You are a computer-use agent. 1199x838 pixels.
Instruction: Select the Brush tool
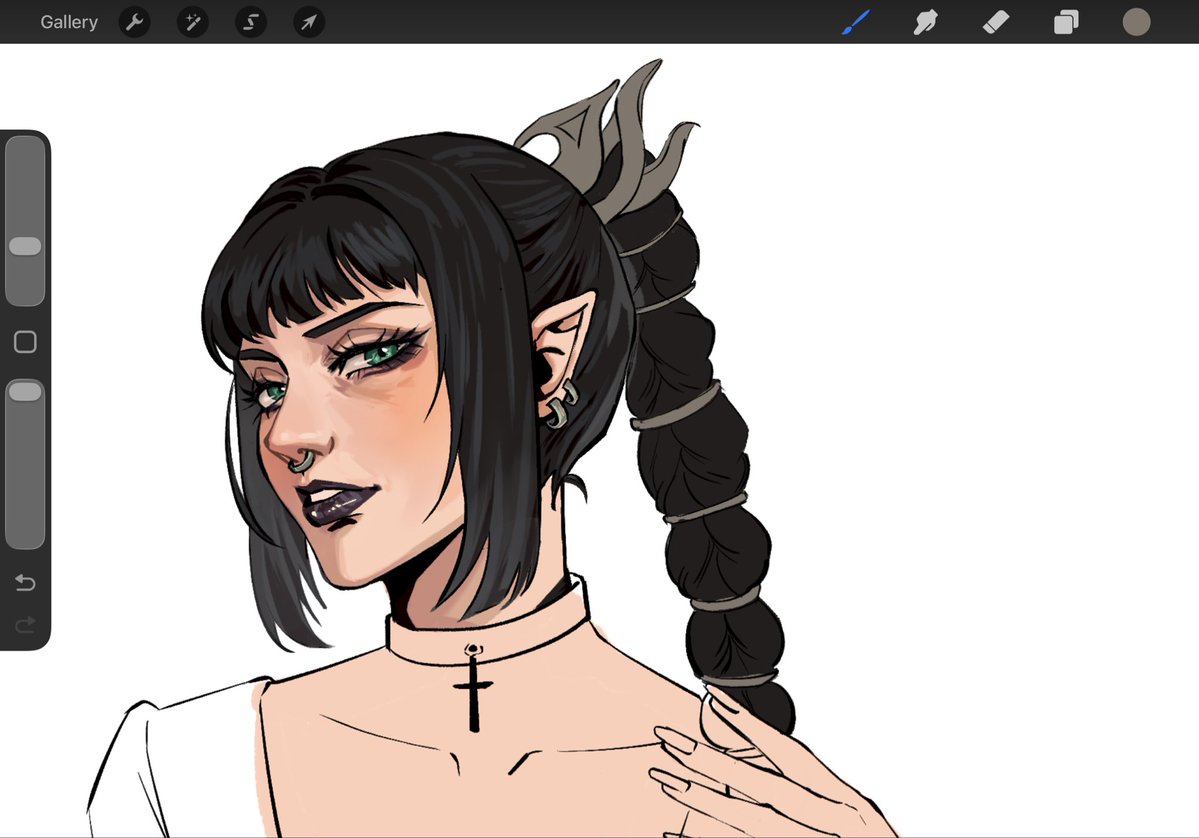pyautogui.click(x=856, y=22)
